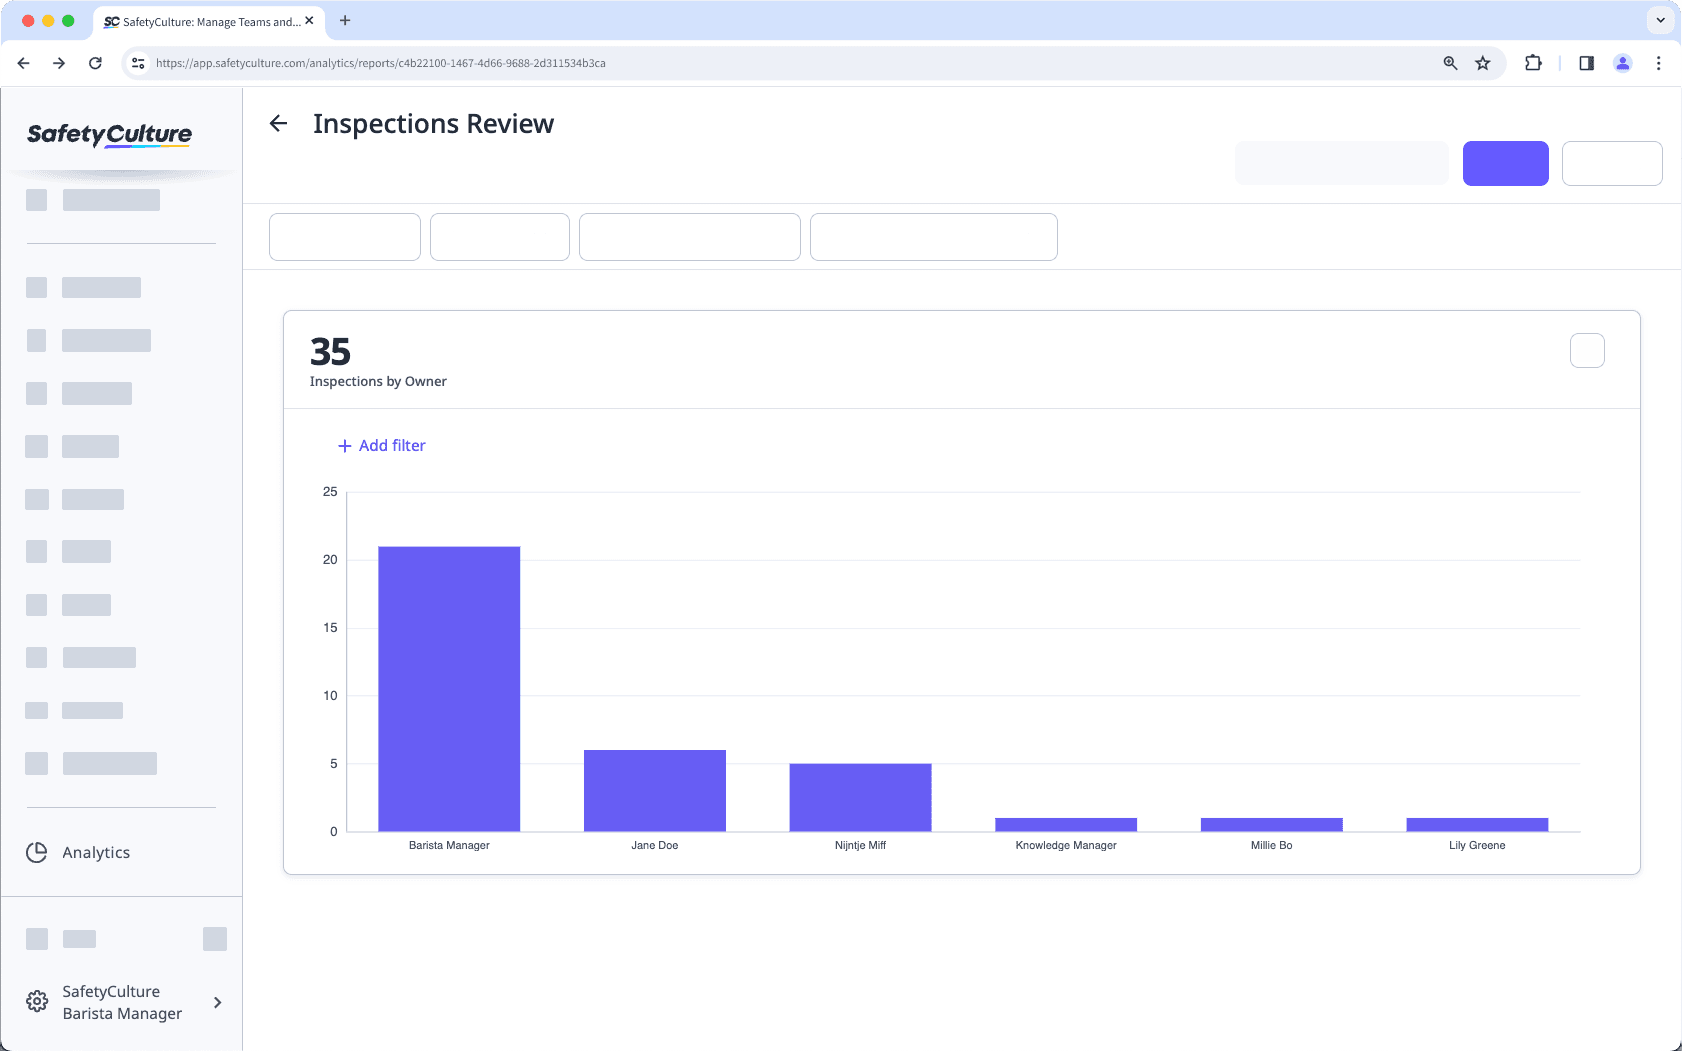Screen dimensions: 1682x1051
Task: Open a new tab with the plus button
Action: point(346,20)
